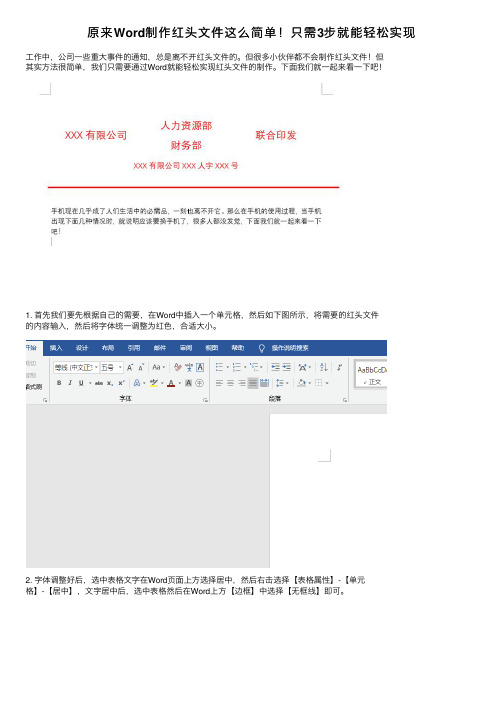Toggle underline formatting button
Screen dimensions: 504x713
click(81, 383)
